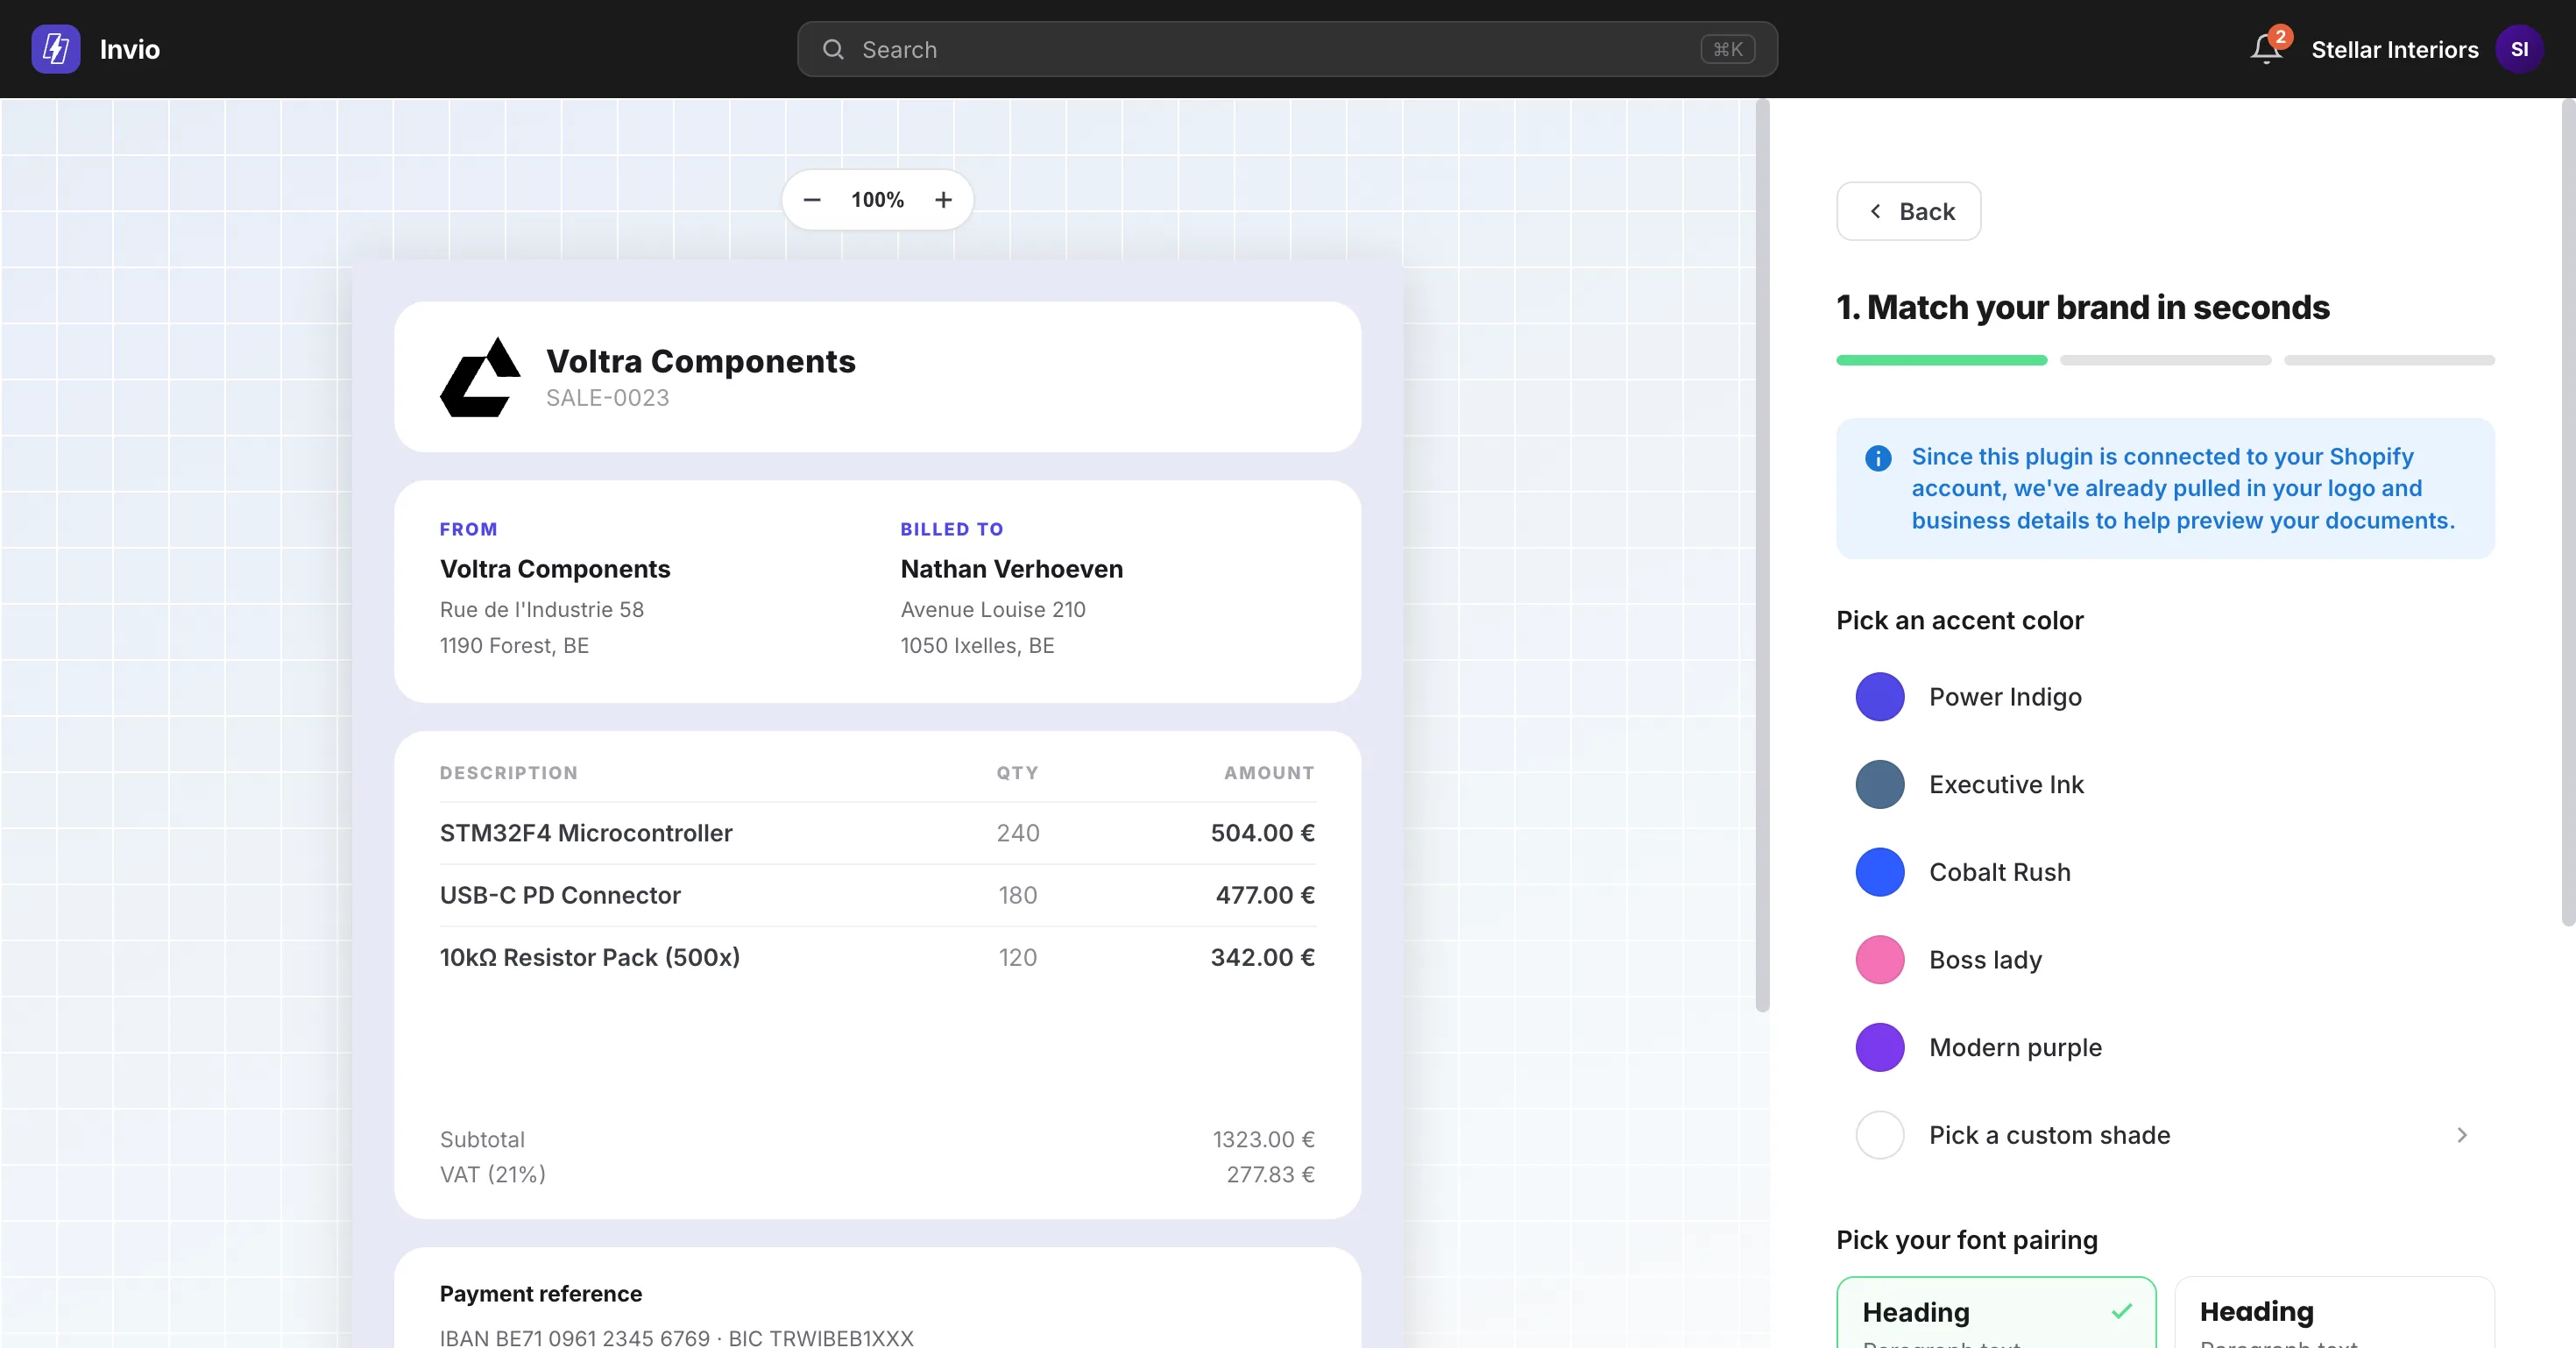Image resolution: width=2576 pixels, height=1348 pixels.
Task: Click the search magnifier icon
Action: tap(833, 49)
